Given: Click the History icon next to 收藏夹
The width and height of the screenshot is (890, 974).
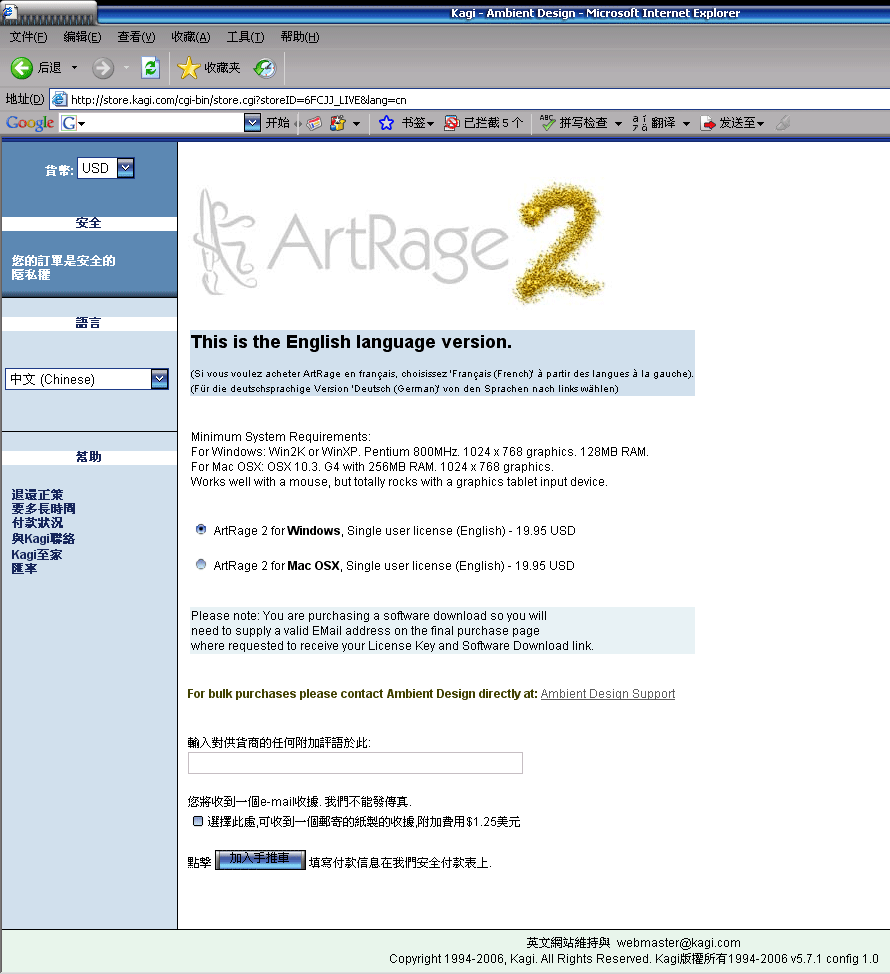Looking at the screenshot, I should [265, 68].
